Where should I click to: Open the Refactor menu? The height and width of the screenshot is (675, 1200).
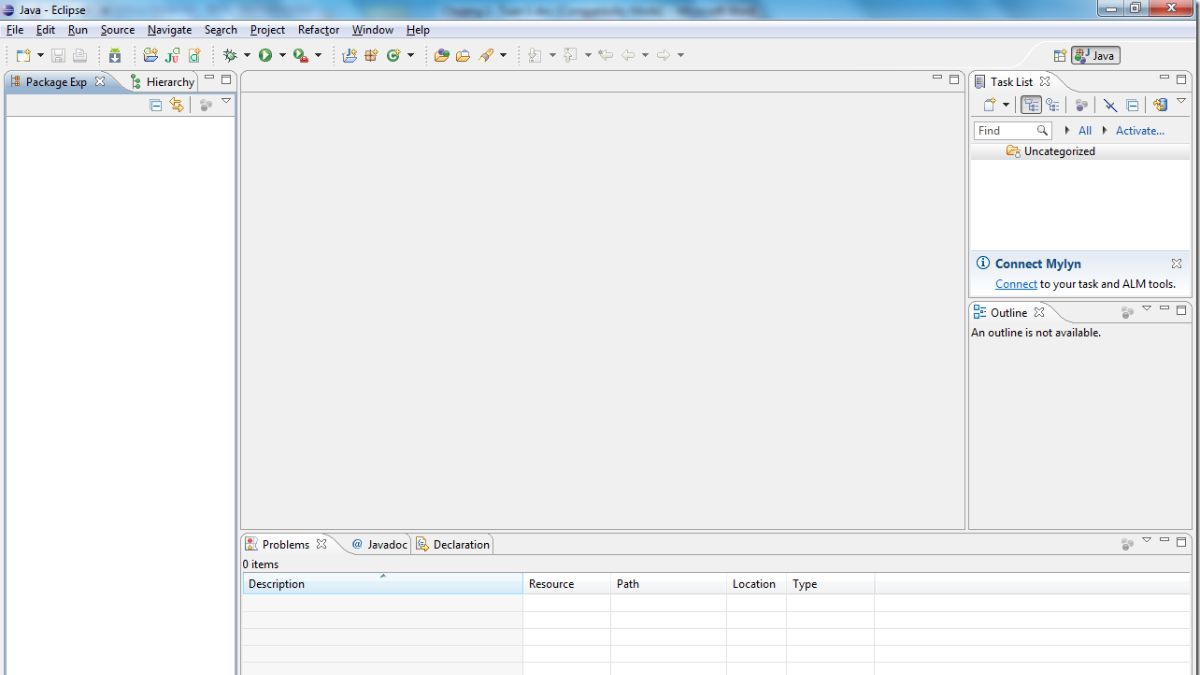coord(318,30)
